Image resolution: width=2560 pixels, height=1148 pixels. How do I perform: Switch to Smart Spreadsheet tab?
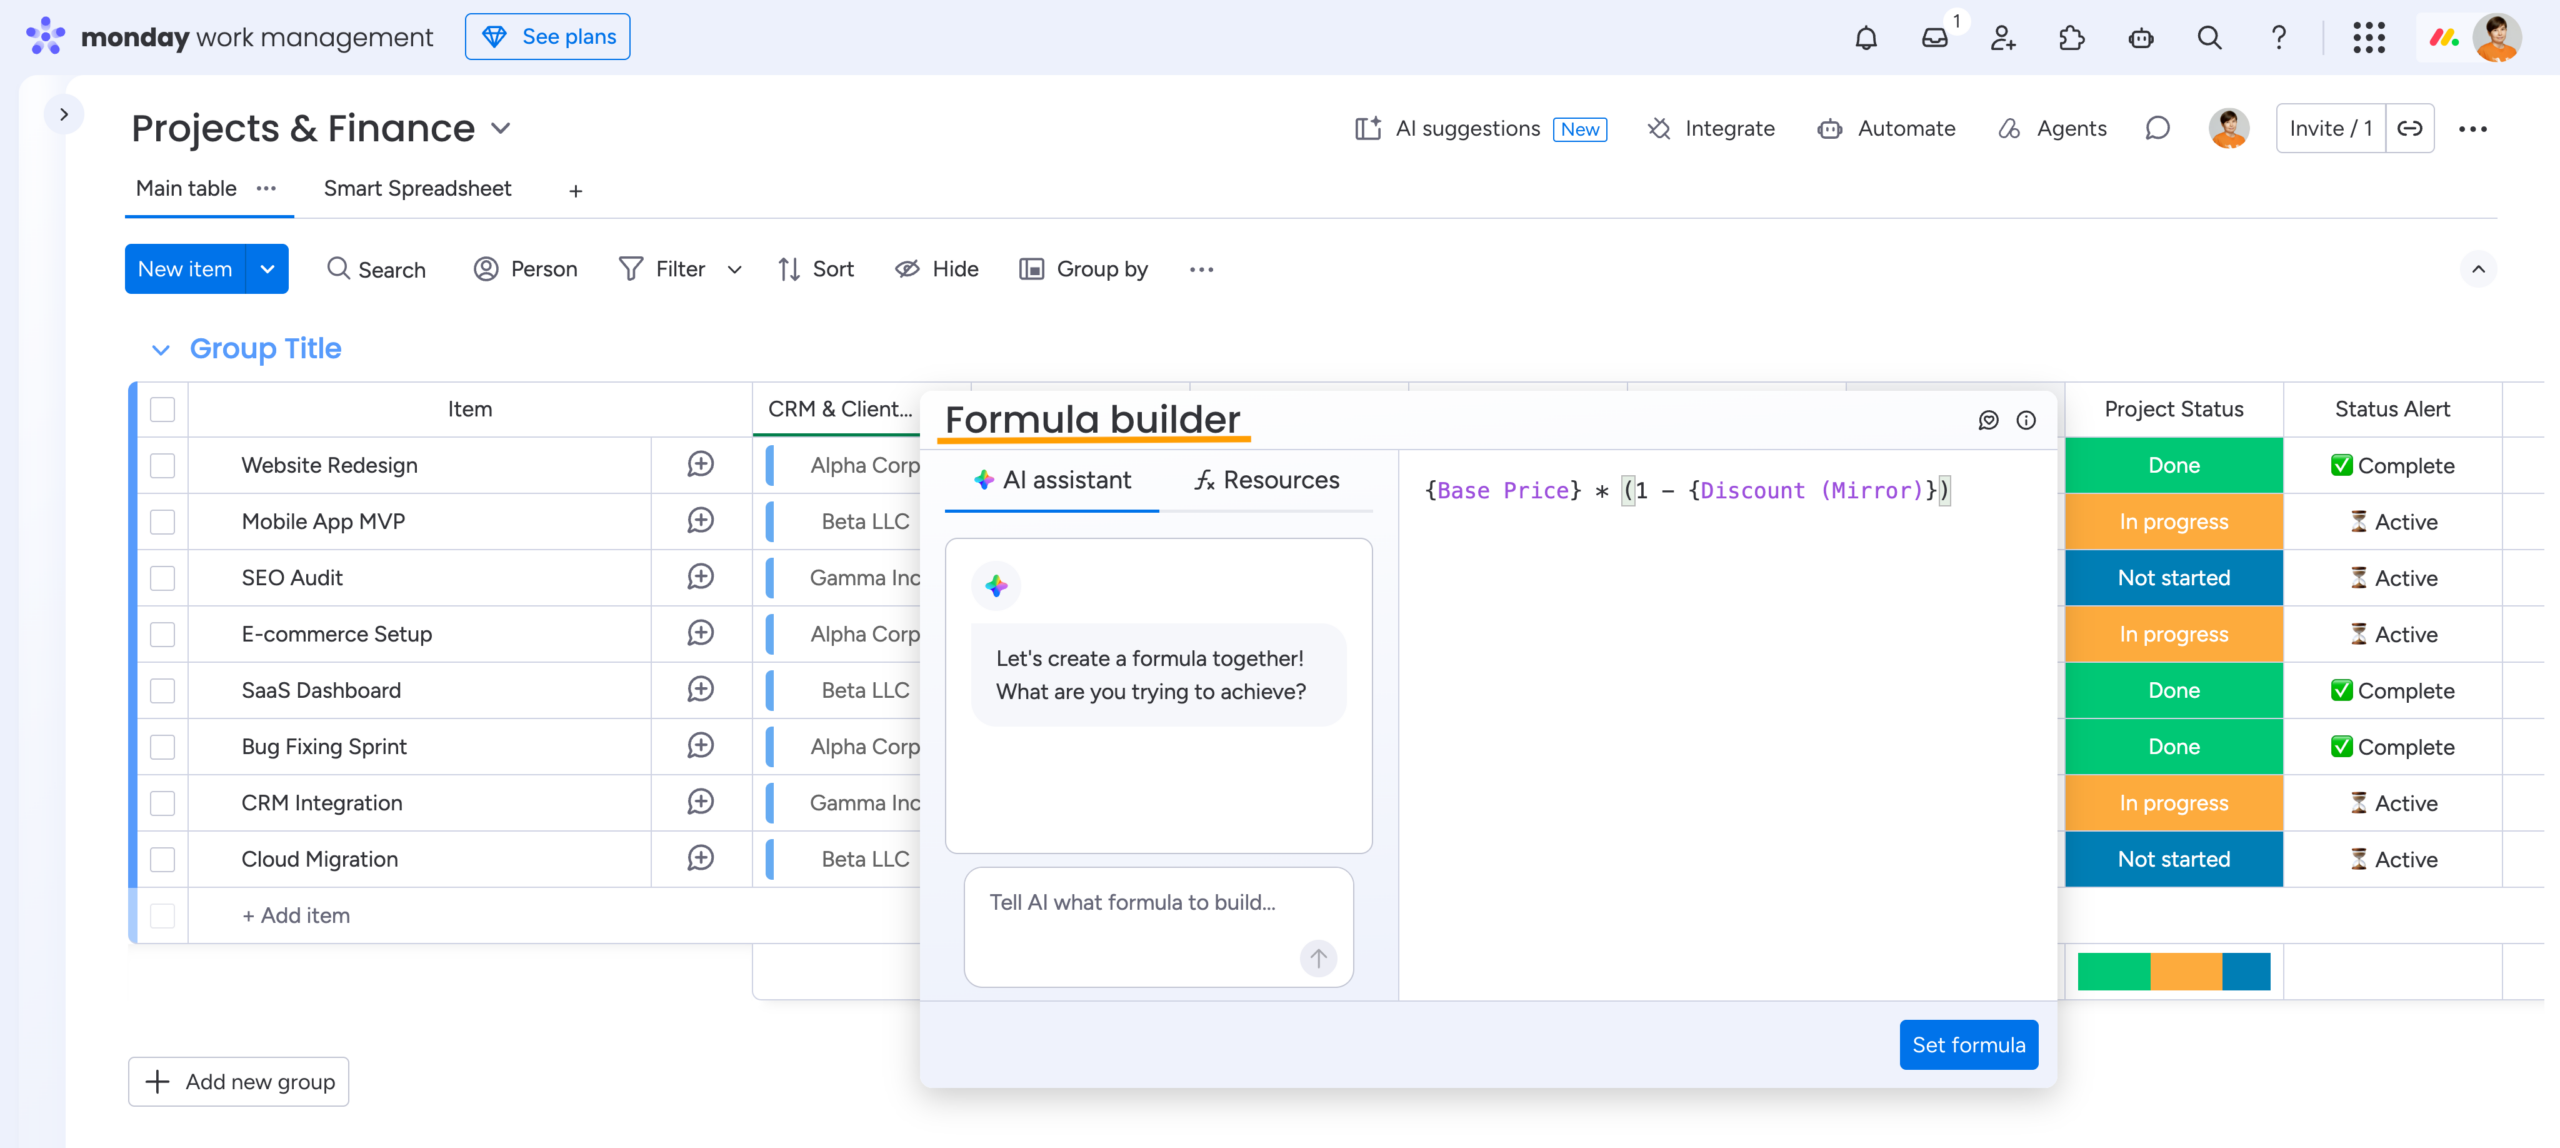point(417,188)
